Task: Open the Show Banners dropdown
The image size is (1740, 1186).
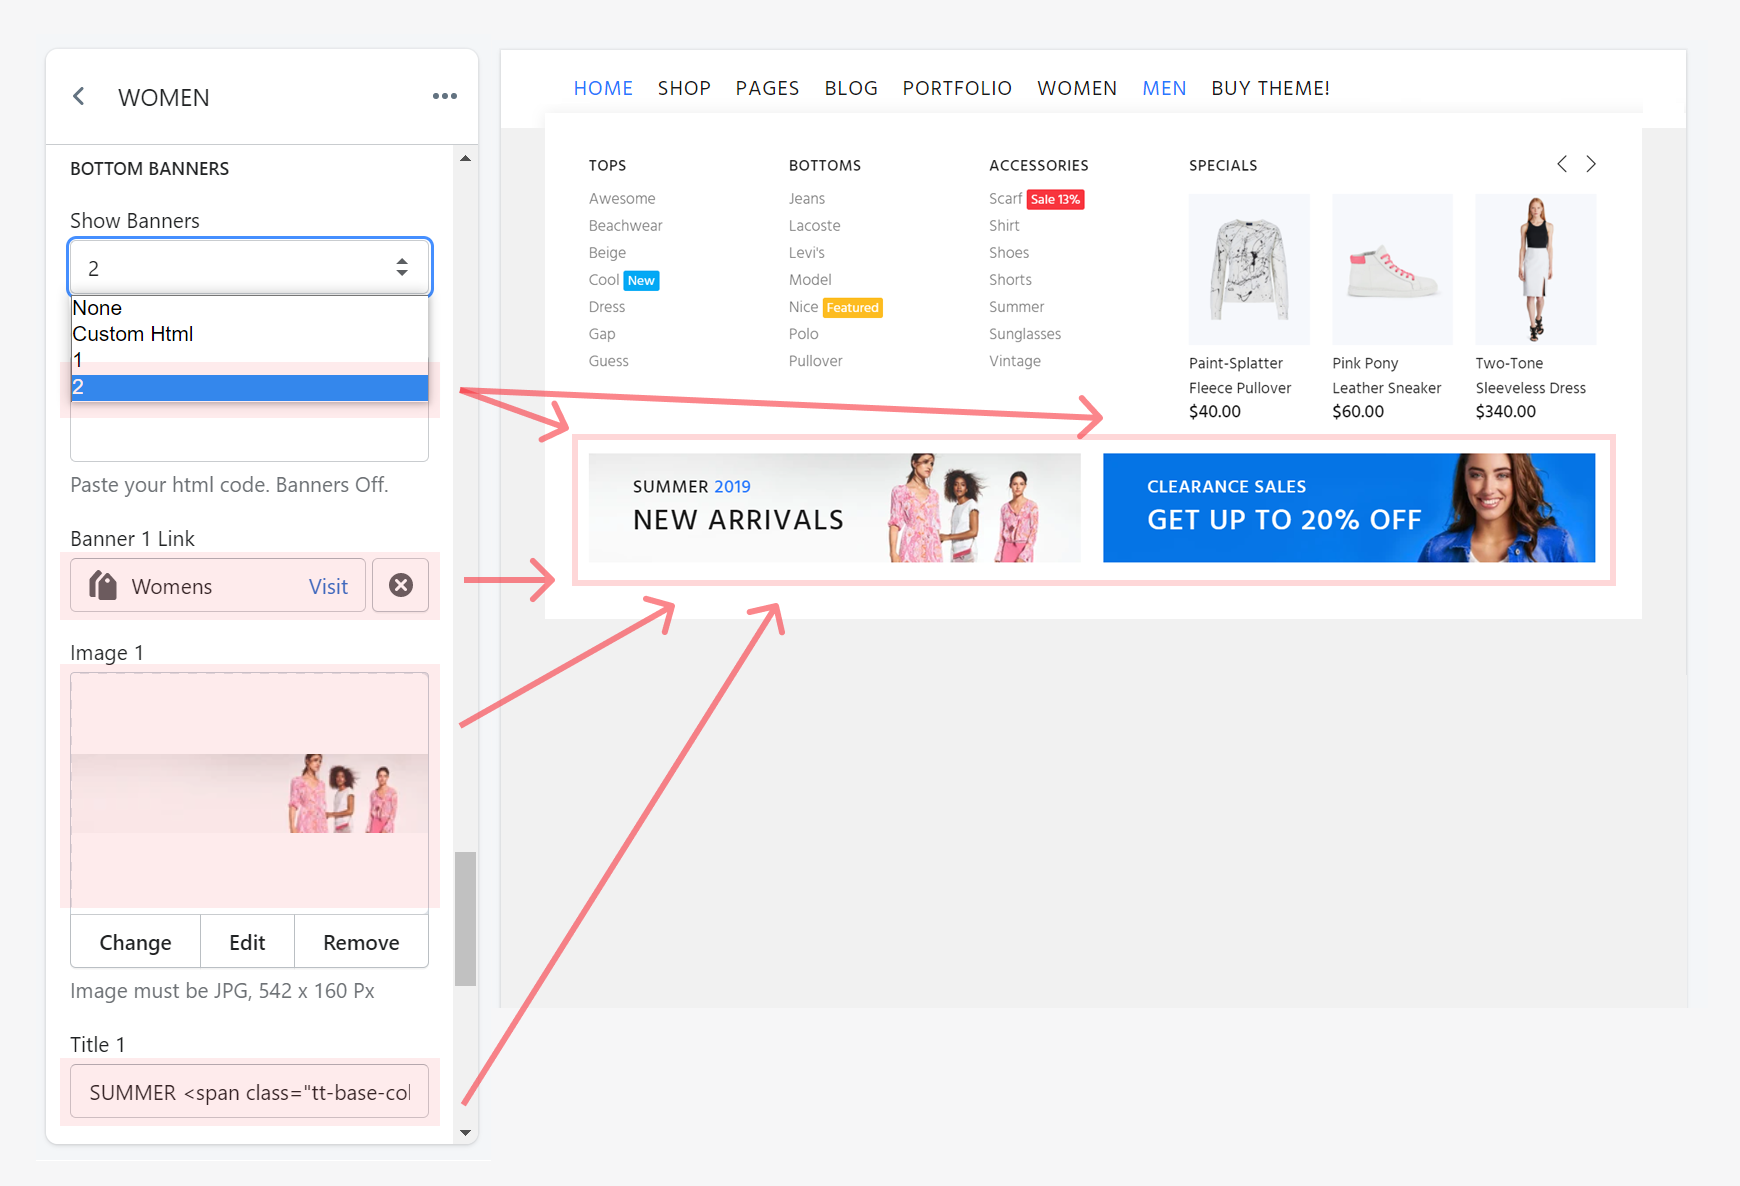Action: [249, 267]
